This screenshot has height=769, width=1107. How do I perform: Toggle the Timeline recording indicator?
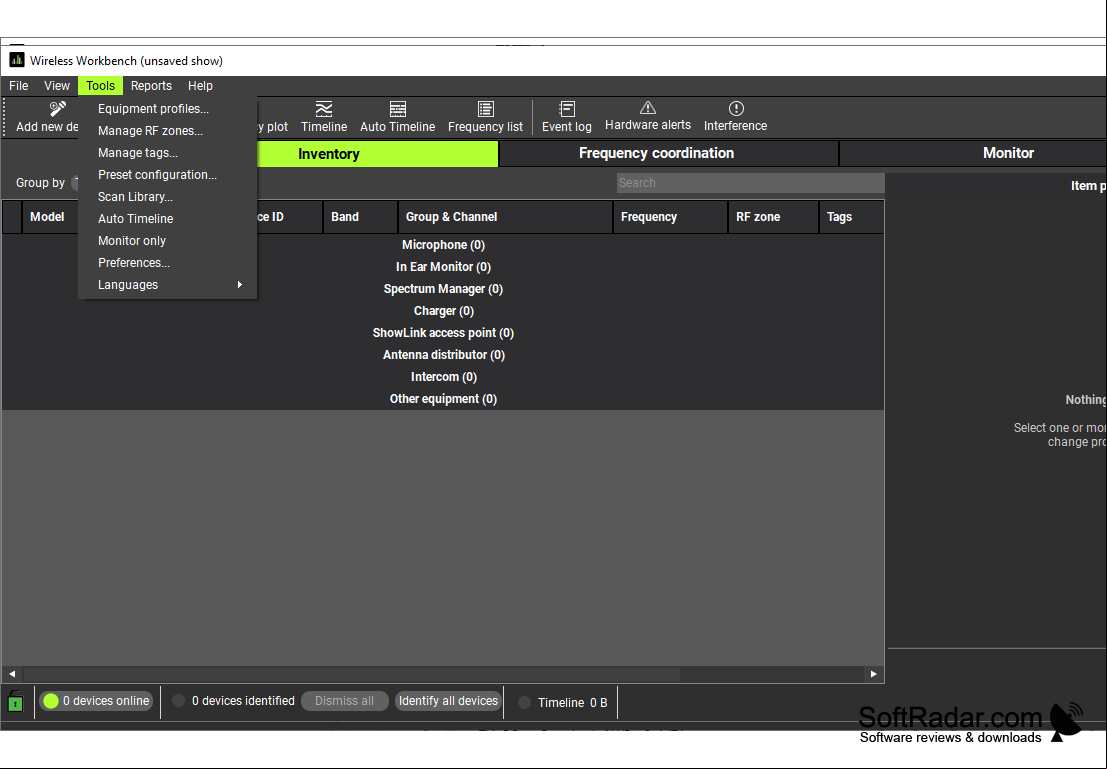(x=525, y=703)
